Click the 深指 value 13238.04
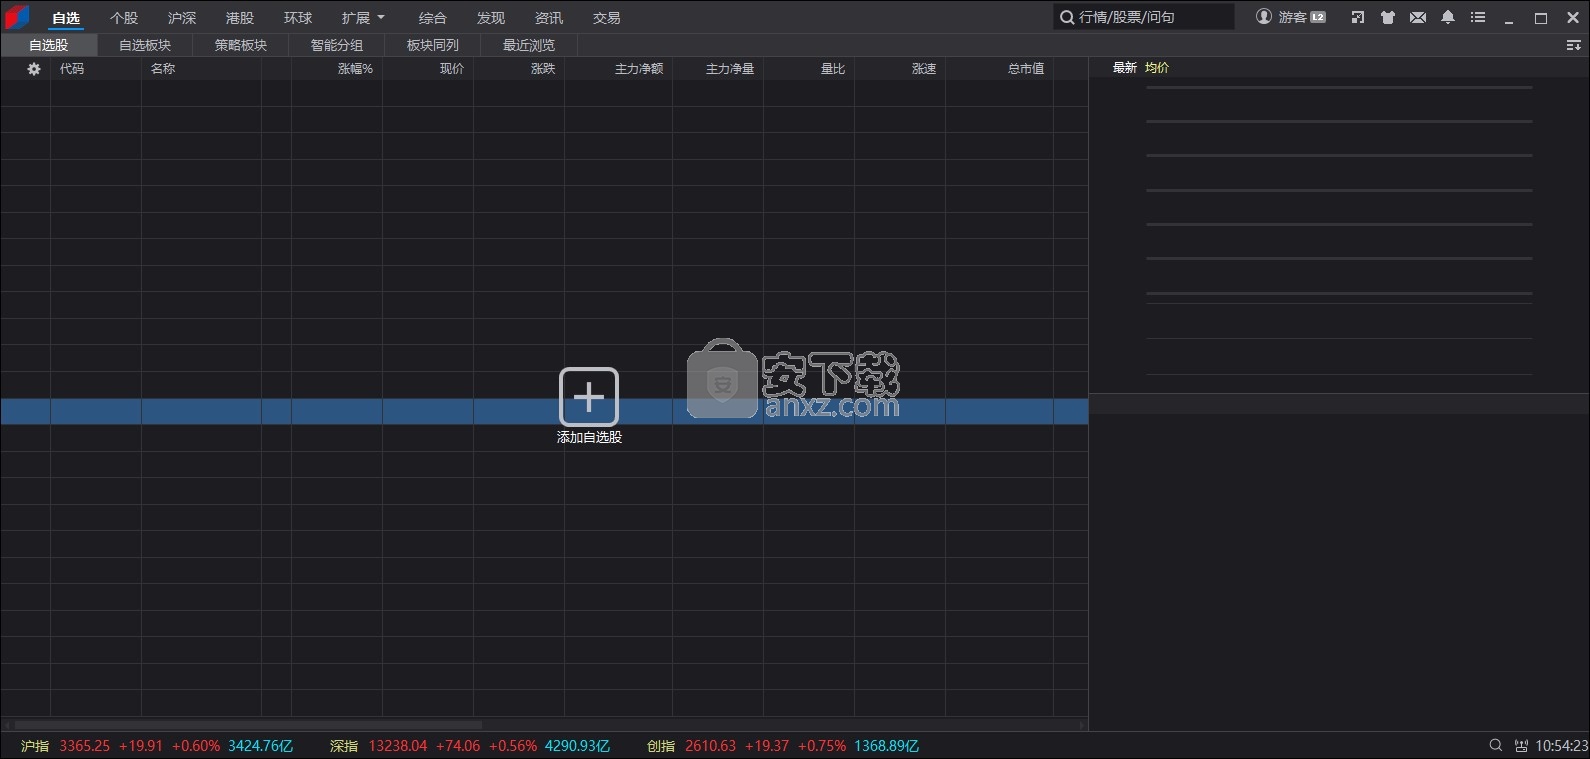1590x759 pixels. (398, 746)
